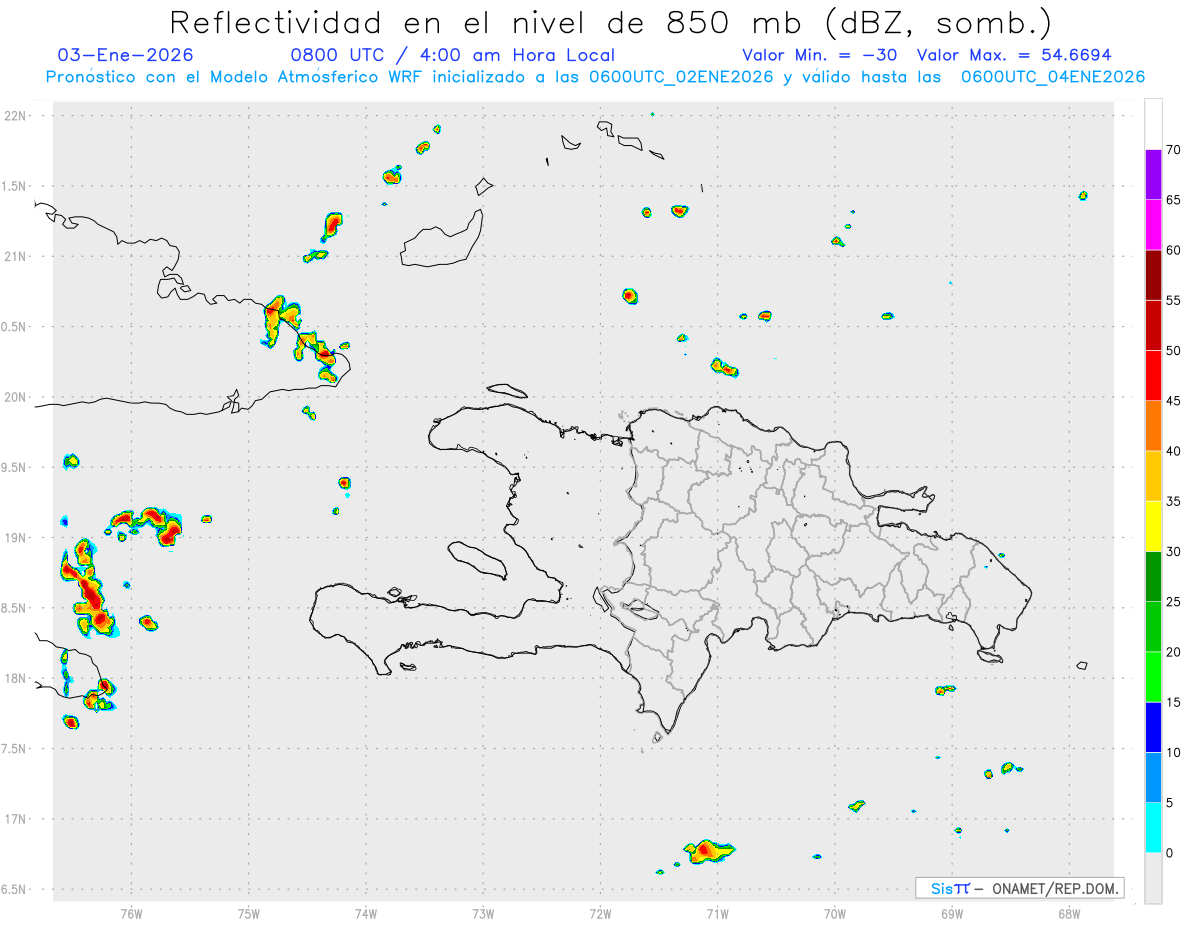Click the longitude axis label '72W'
Viewport: 1200px width, 927px height.
(600, 914)
